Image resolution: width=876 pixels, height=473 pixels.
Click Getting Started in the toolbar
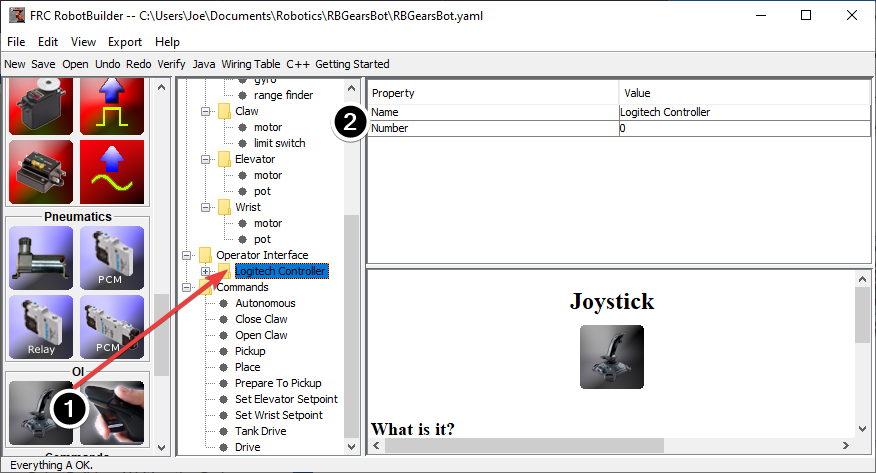point(352,64)
